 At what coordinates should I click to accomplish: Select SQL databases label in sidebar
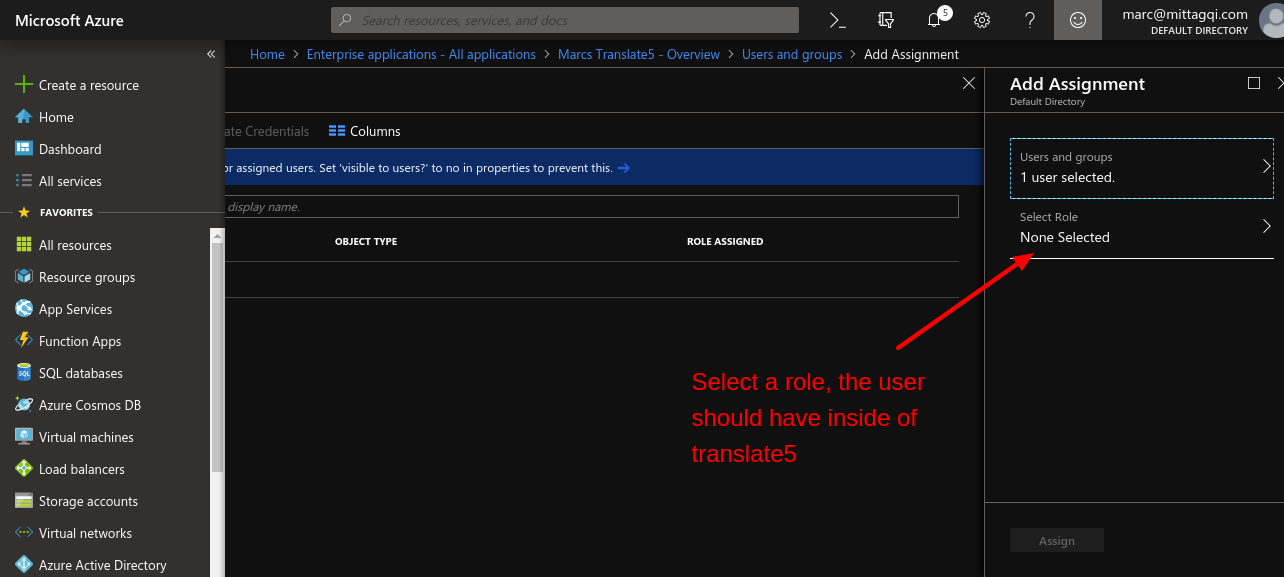click(81, 373)
